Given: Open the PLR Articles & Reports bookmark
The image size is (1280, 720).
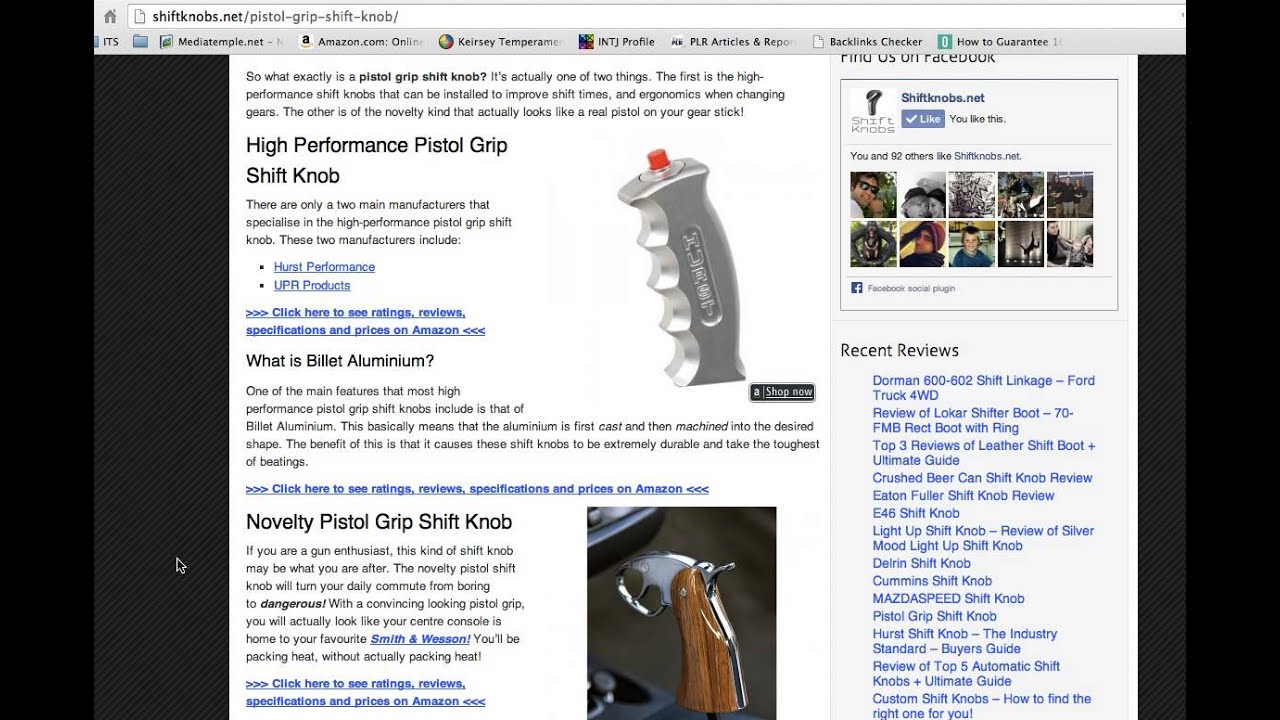Looking at the screenshot, I should (733, 42).
